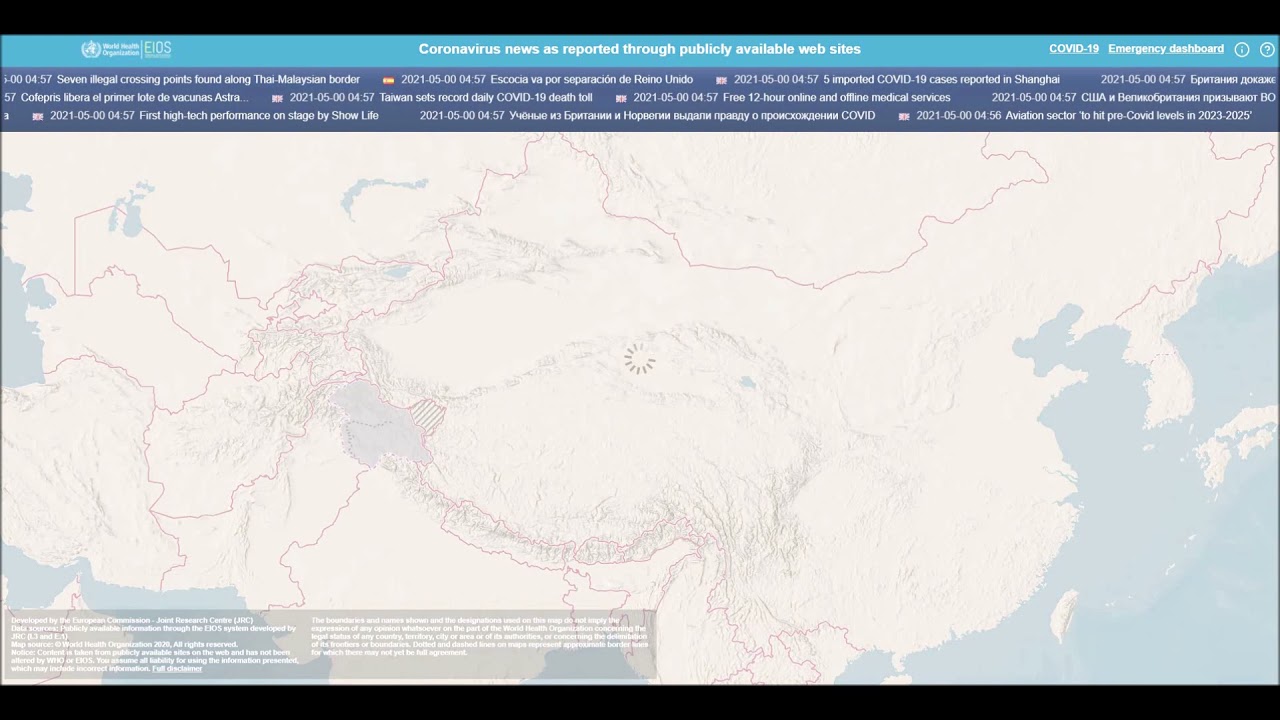Image resolution: width=1280 pixels, height=720 pixels.
Task: Open Taiwan sets record daily death toll headline
Action: pos(486,97)
